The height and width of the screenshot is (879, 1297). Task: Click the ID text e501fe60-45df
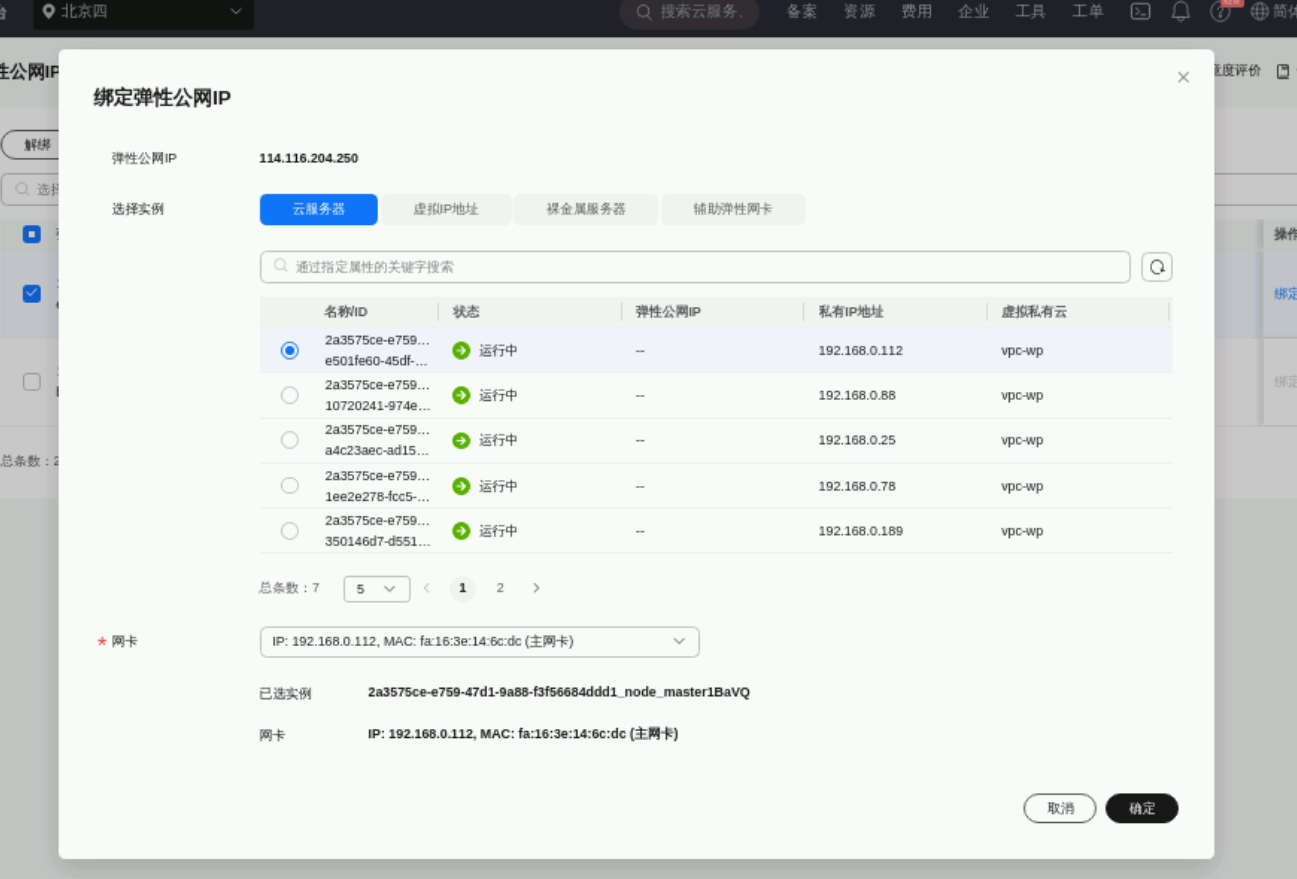[377, 361]
